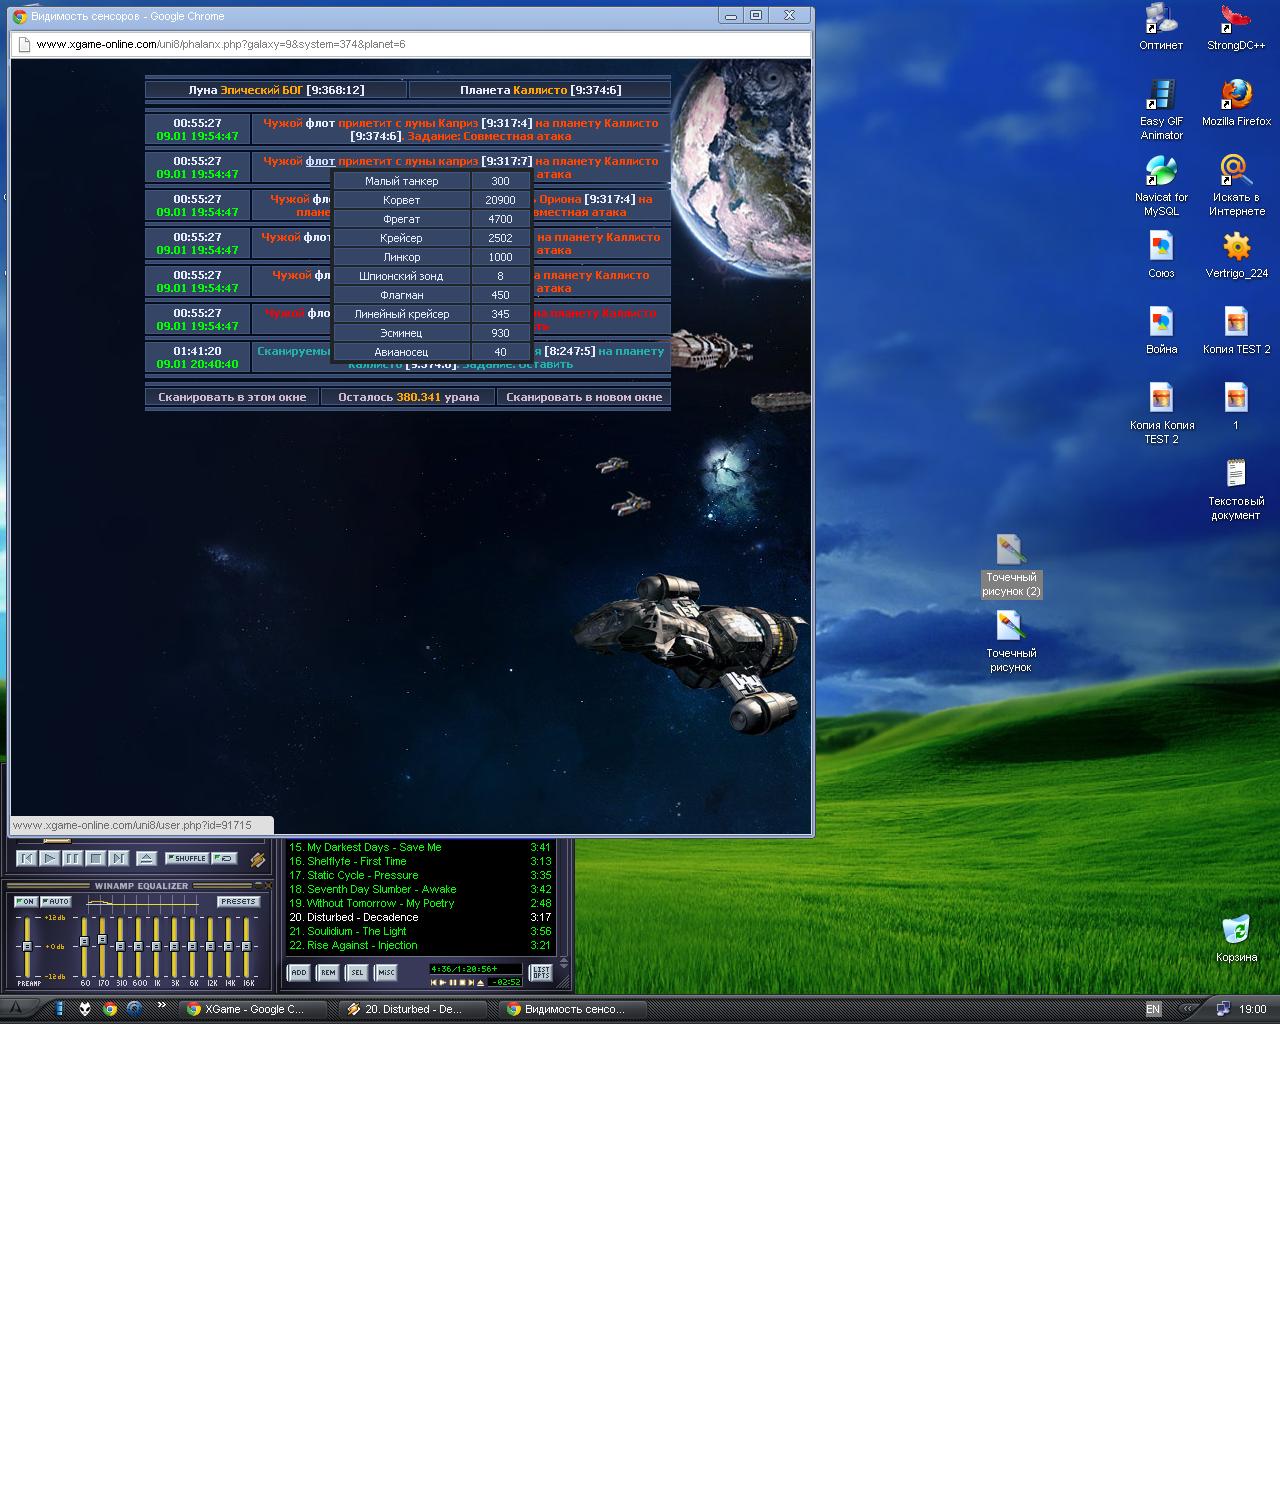Select playlist track 15. My Darkest Days - Save Me

point(420,847)
